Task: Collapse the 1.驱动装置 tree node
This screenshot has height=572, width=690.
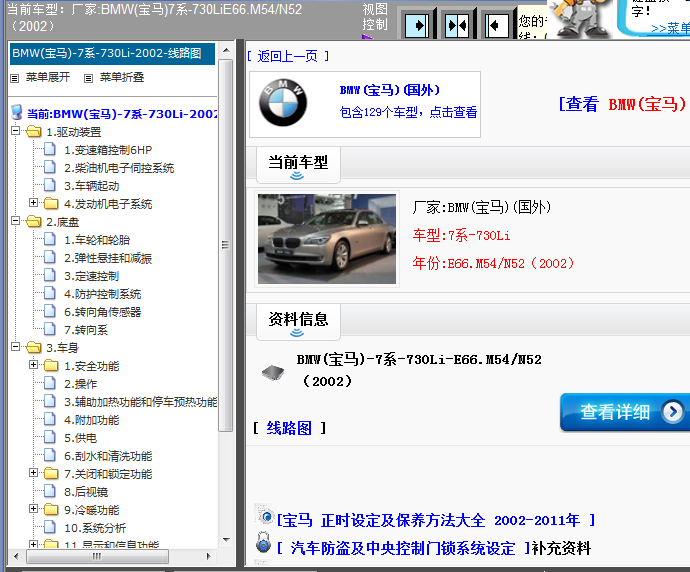Action: (15, 131)
